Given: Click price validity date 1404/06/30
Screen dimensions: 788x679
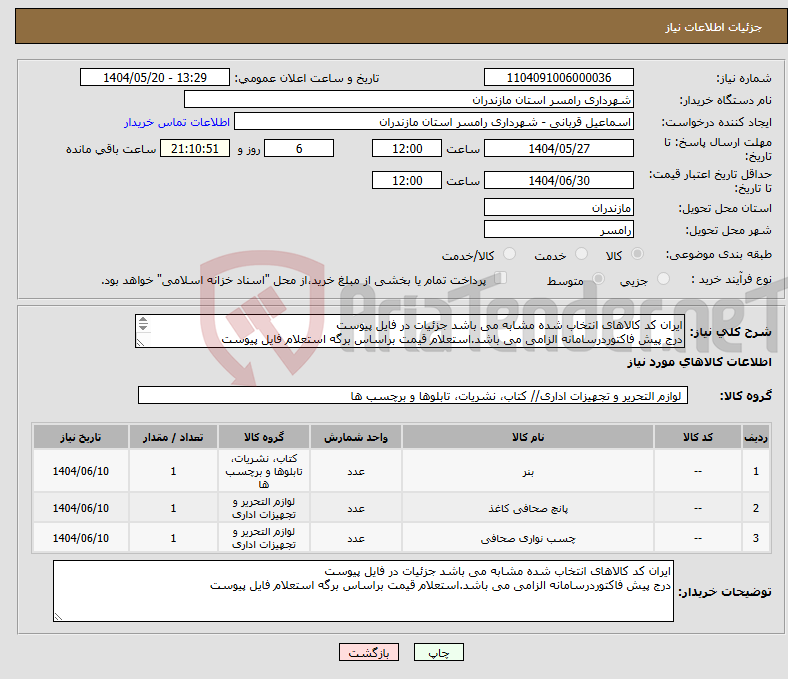Looking at the screenshot, I should tap(559, 180).
